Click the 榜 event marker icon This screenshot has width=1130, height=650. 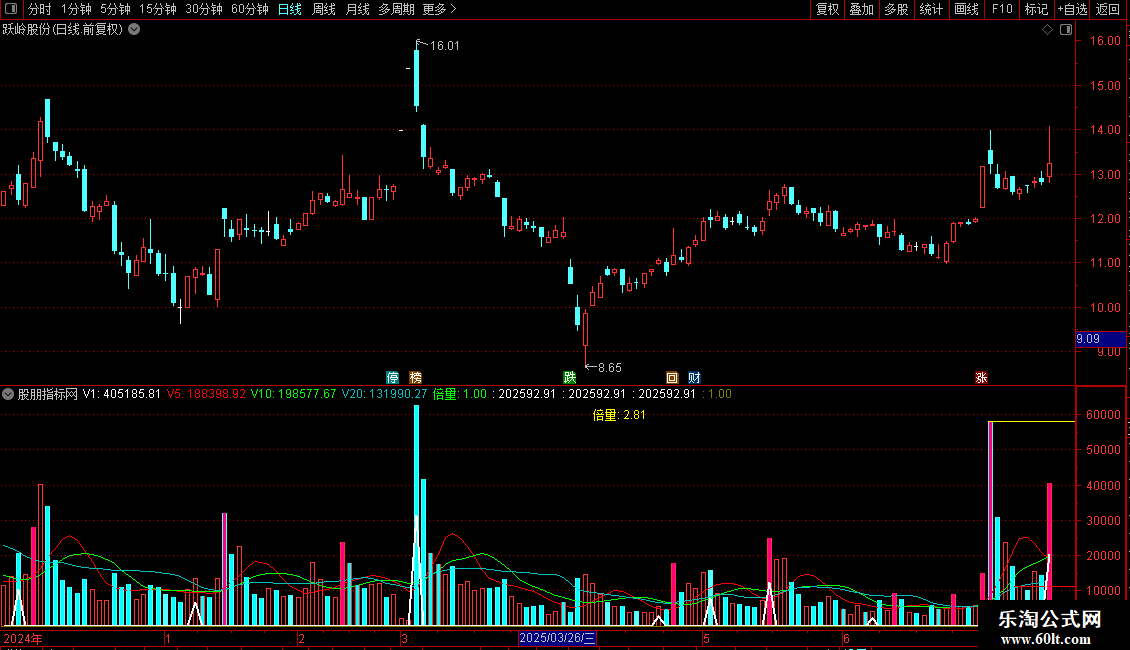tap(415, 377)
